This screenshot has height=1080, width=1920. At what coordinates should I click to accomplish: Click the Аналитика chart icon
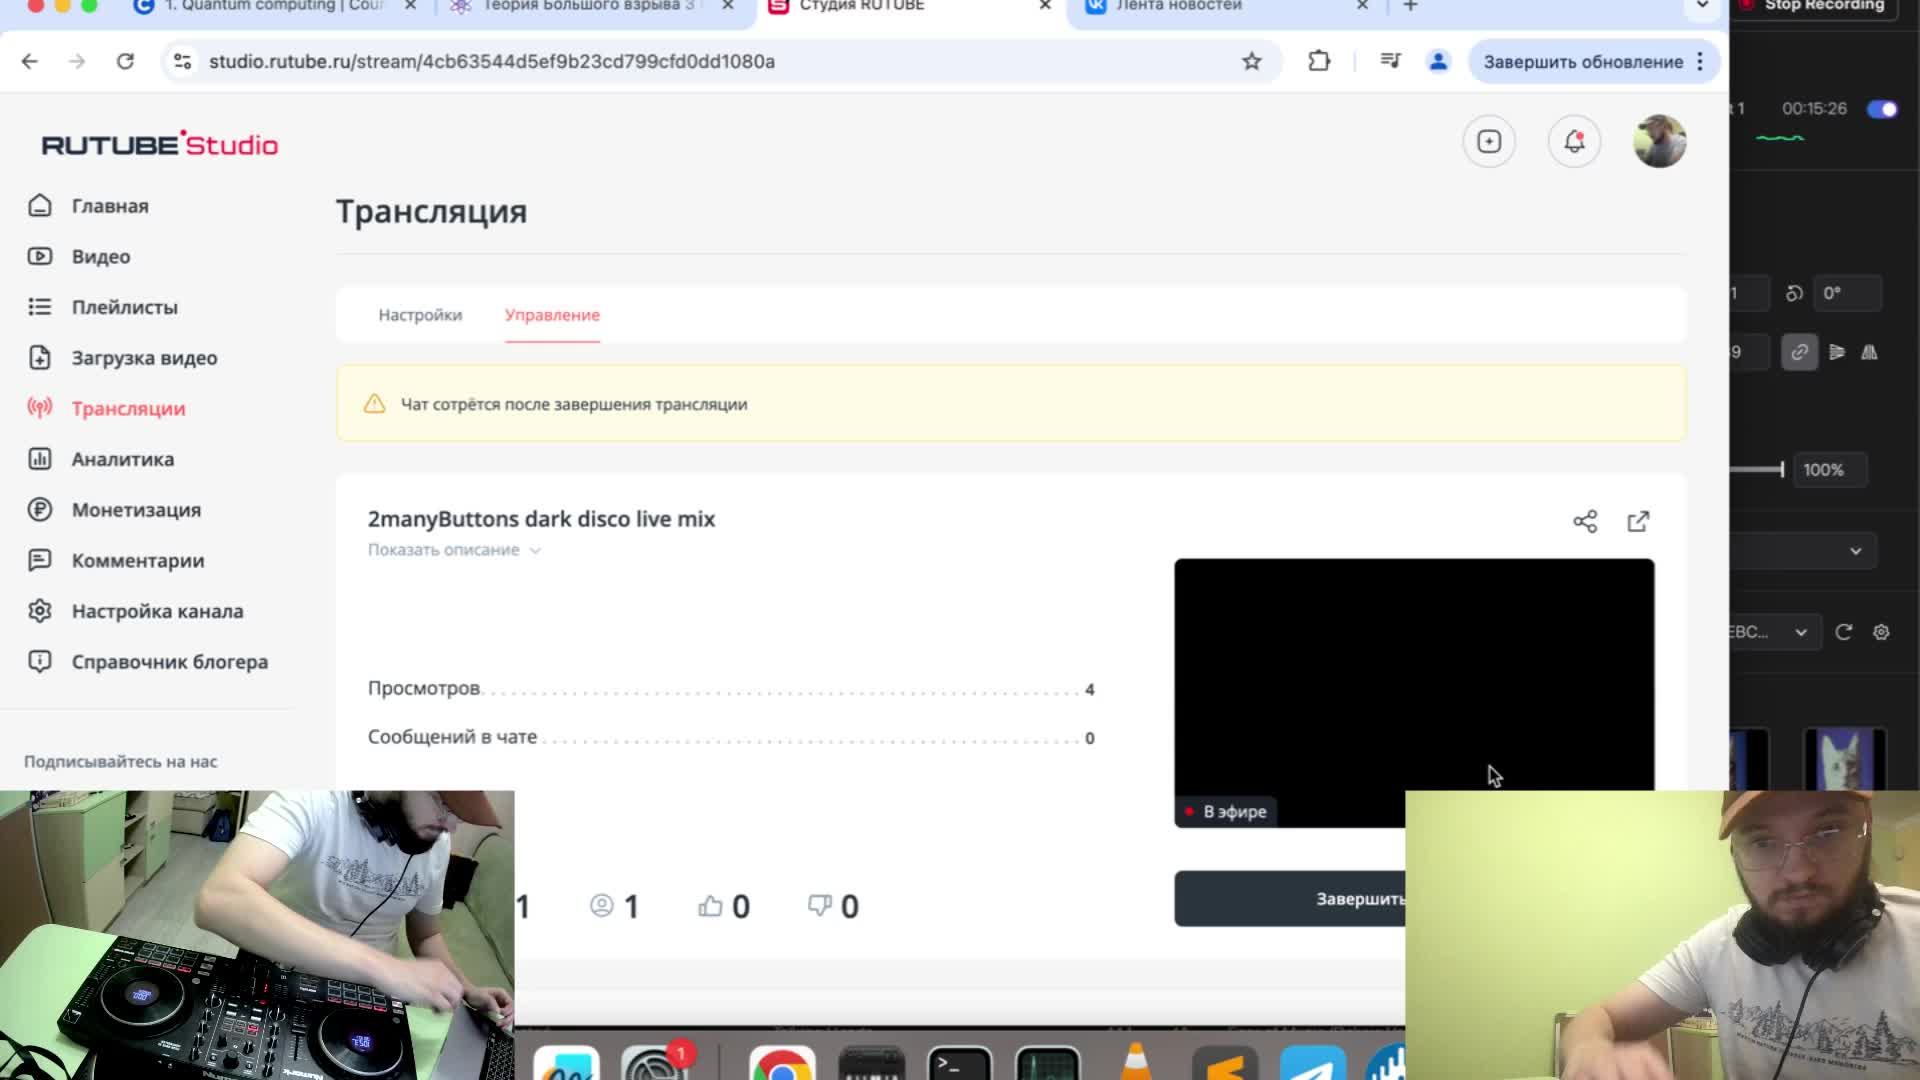[40, 459]
